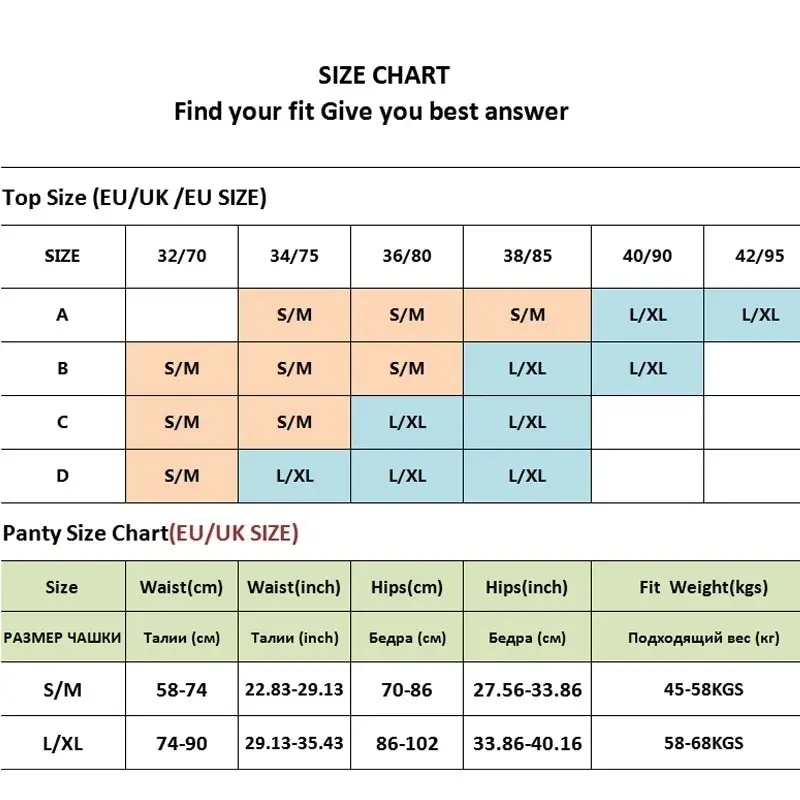Click the РАЗМЕР ЧАШКИ header cell
The image size is (800, 800).
click(62, 638)
